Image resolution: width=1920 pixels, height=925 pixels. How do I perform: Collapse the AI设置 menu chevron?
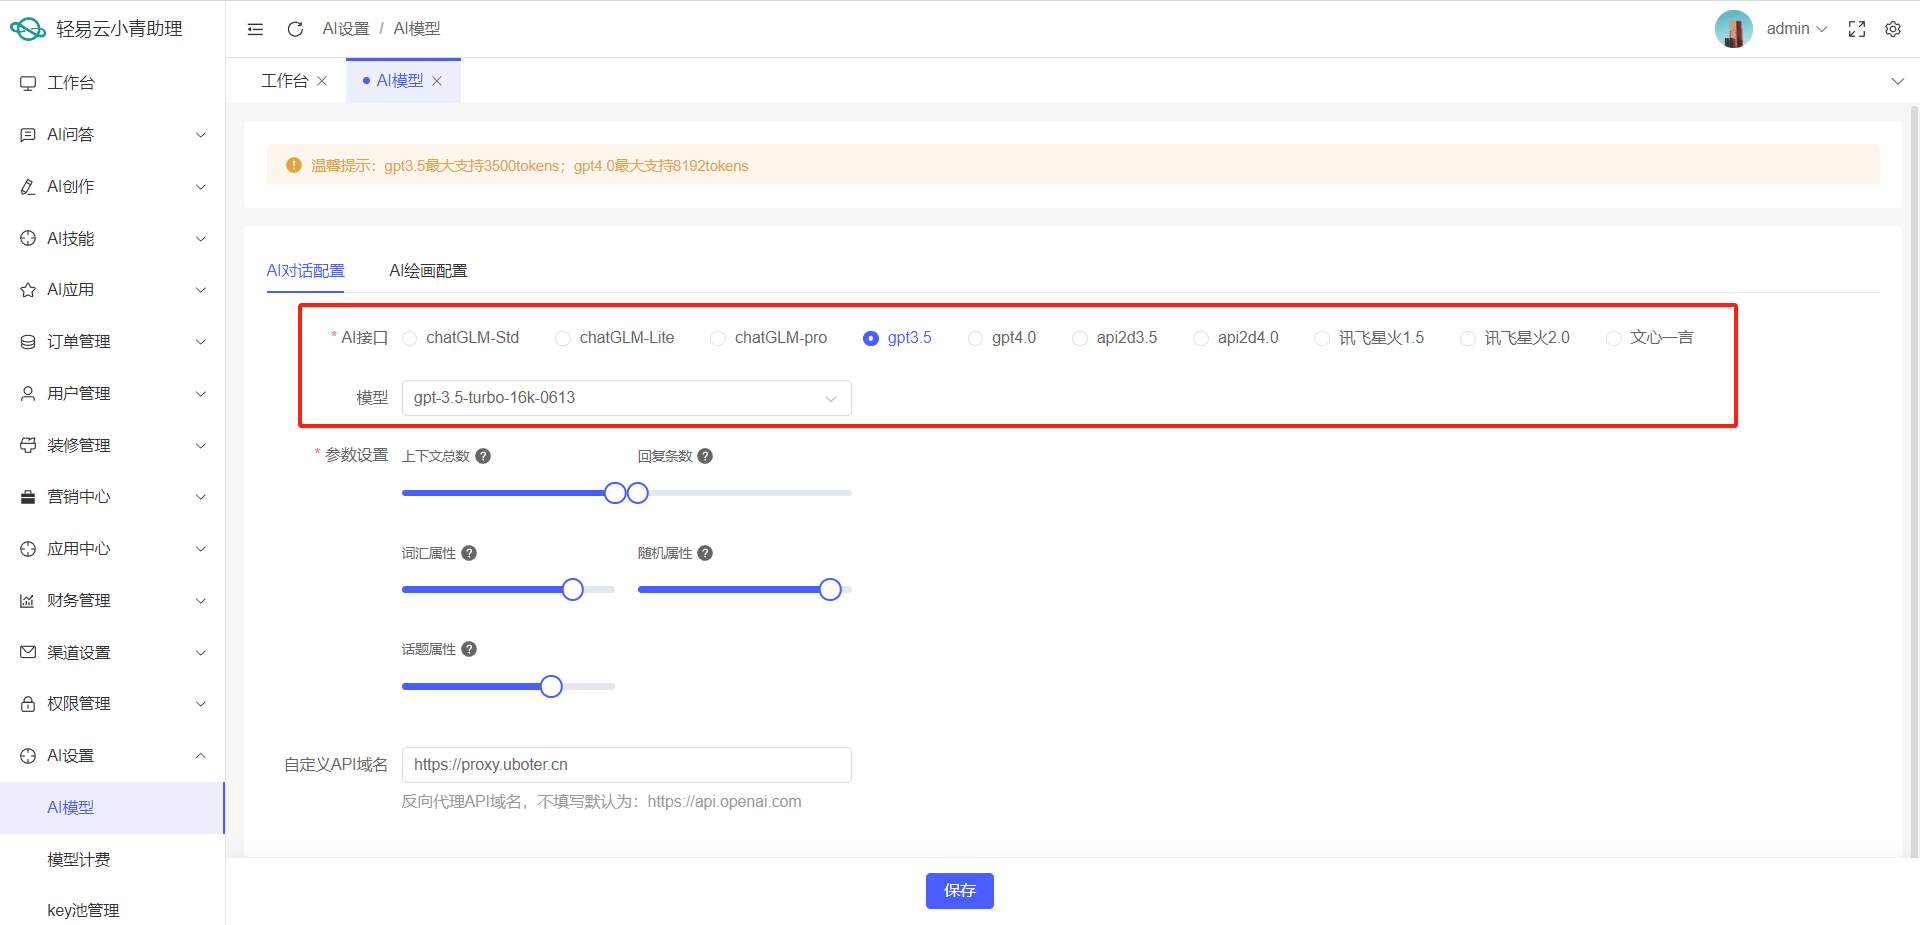point(201,756)
